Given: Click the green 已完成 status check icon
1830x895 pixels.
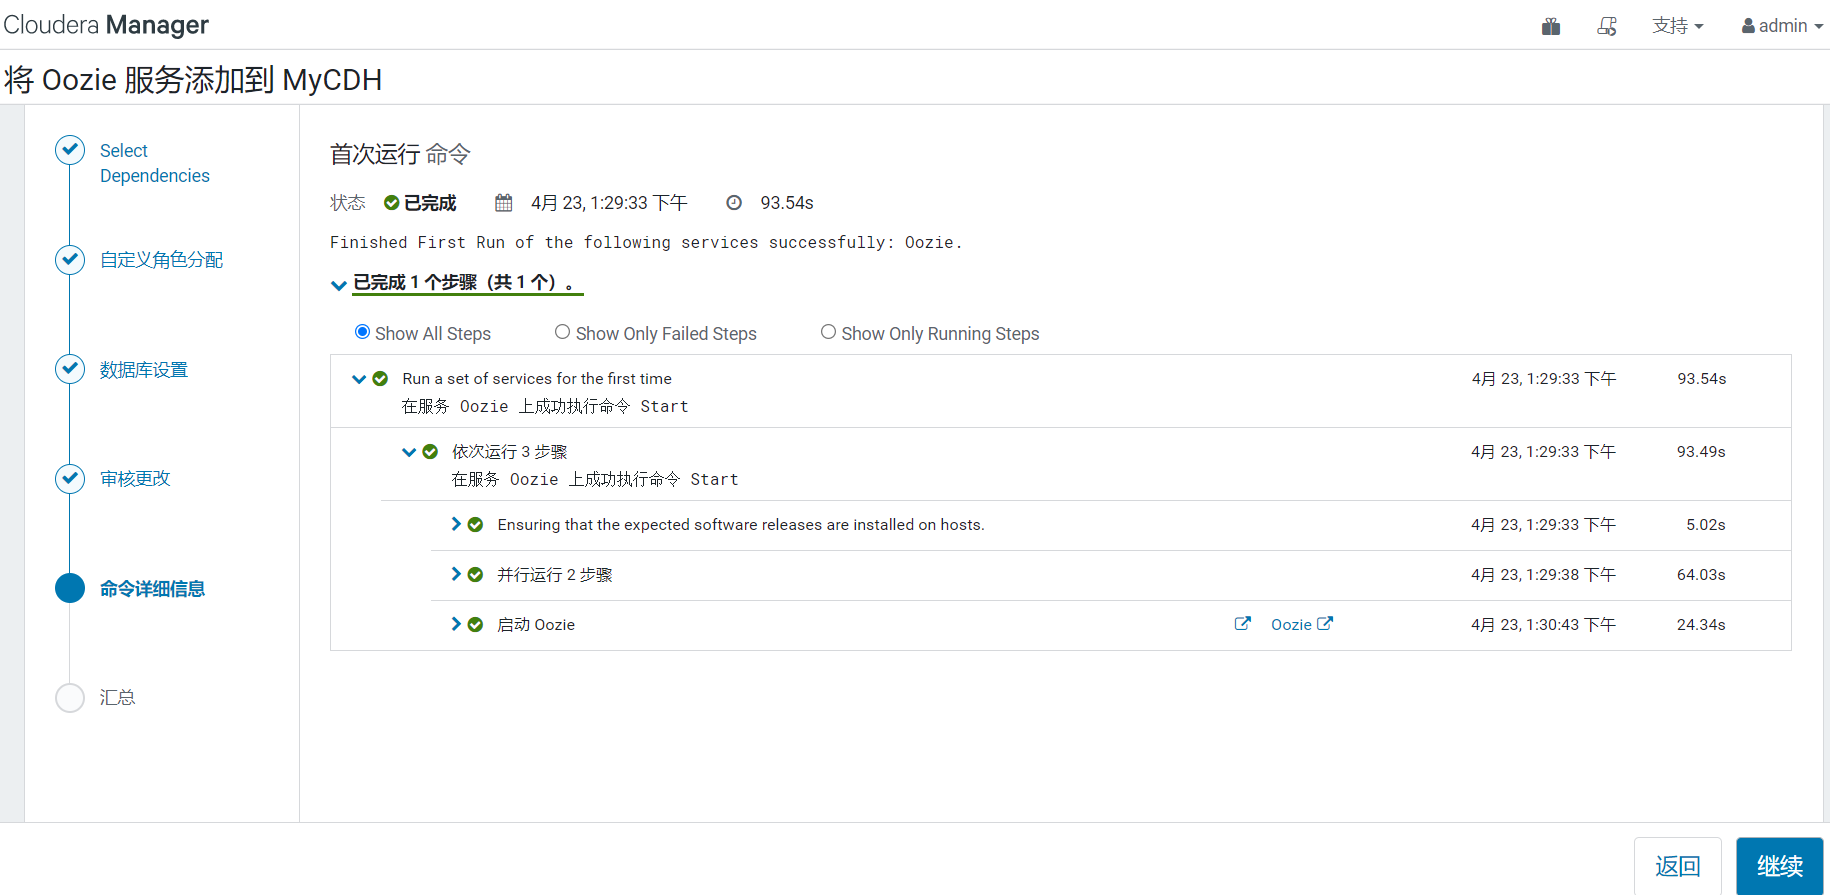Looking at the screenshot, I should point(392,203).
